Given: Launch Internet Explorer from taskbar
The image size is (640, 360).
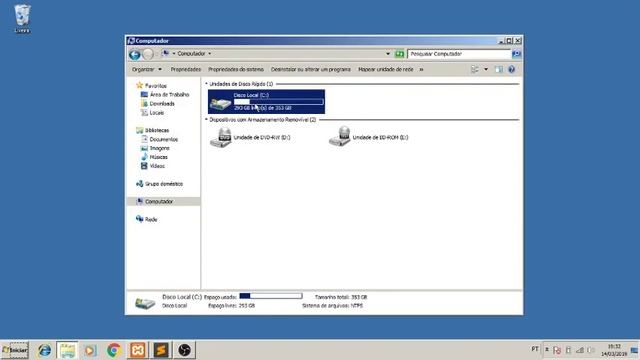Looking at the screenshot, I should (x=44, y=350).
